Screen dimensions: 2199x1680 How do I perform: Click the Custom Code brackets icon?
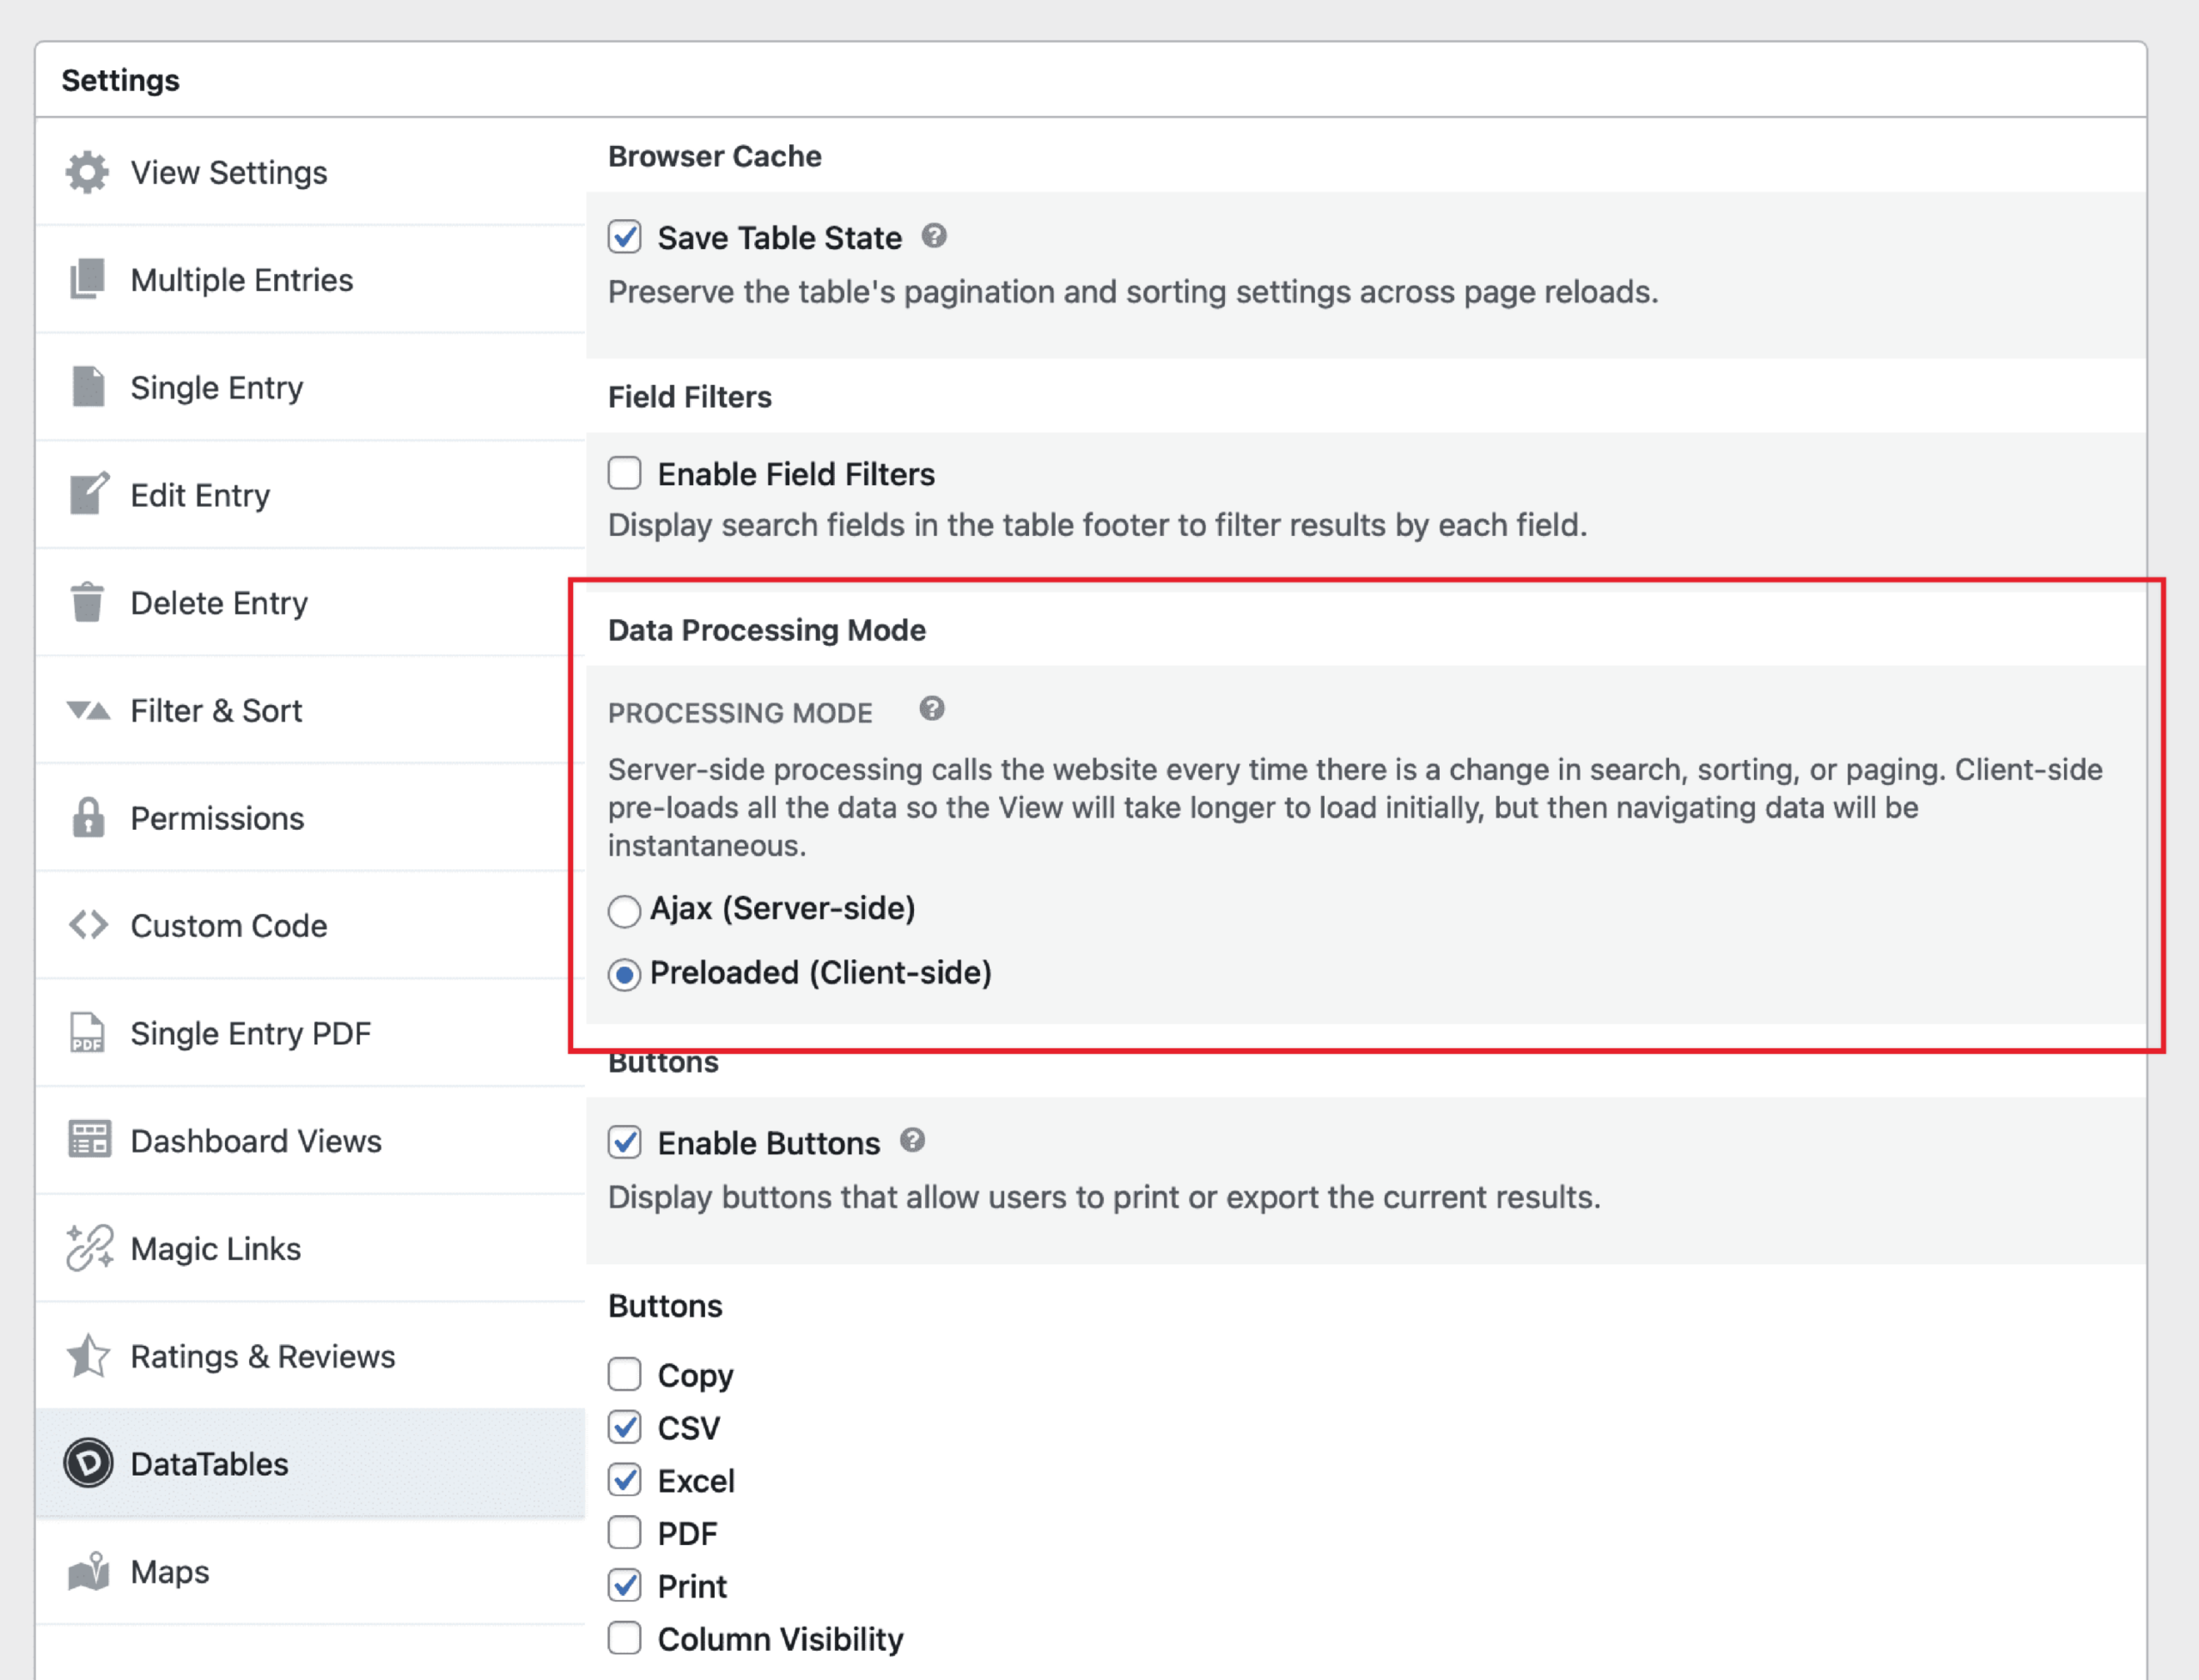point(88,925)
